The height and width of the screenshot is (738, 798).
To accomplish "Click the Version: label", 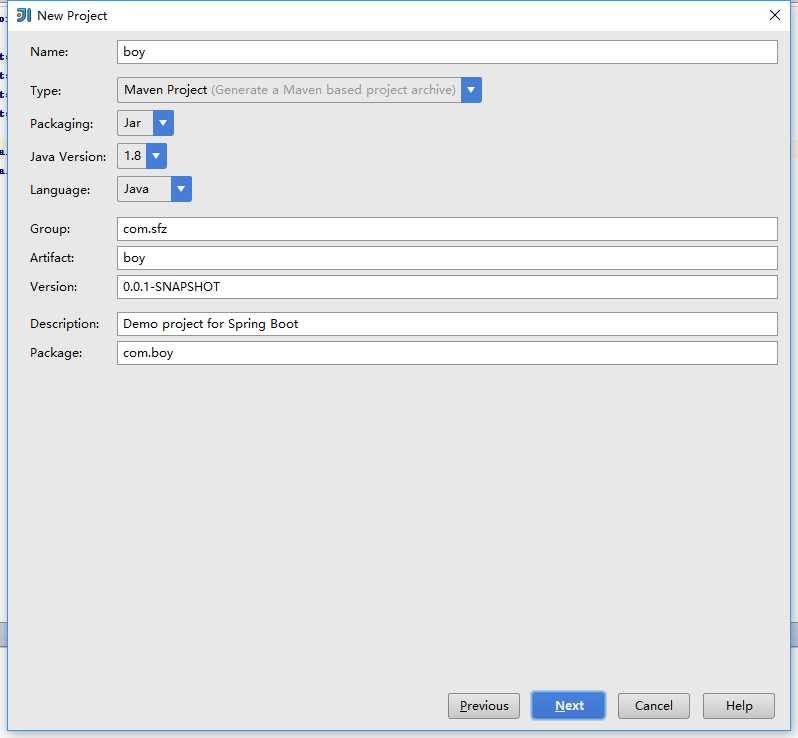I will (53, 287).
